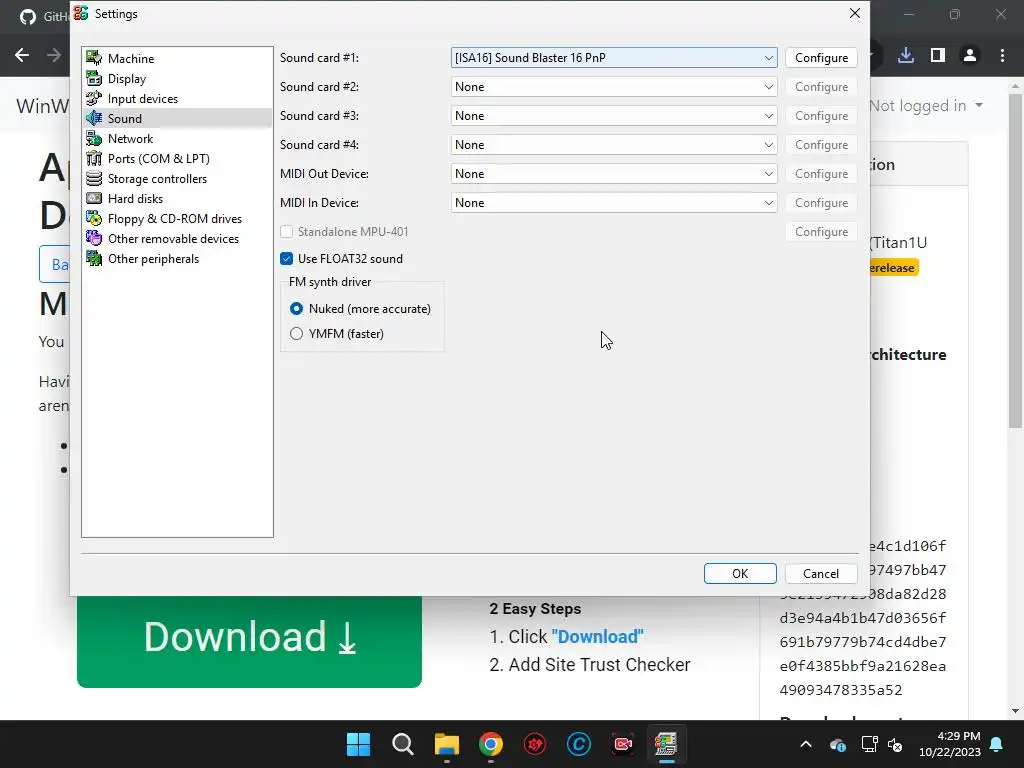Click the notification bell in system tray
The image size is (1024, 768).
tap(997, 744)
